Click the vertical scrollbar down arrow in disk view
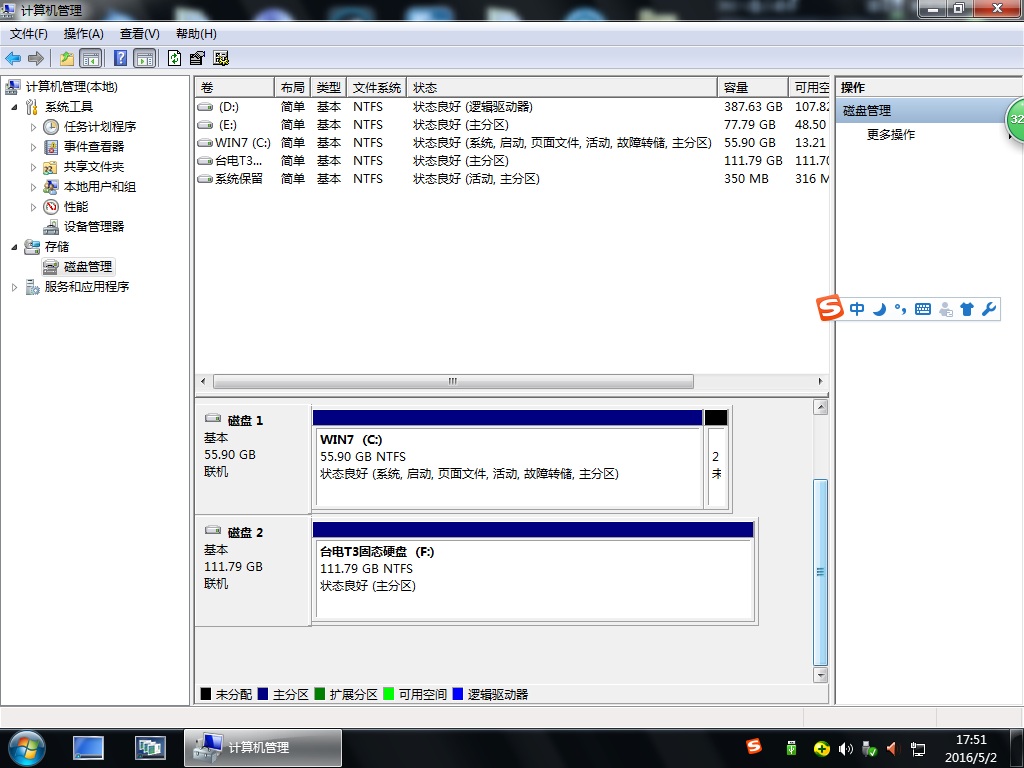The image size is (1024, 768). pyautogui.click(x=820, y=675)
